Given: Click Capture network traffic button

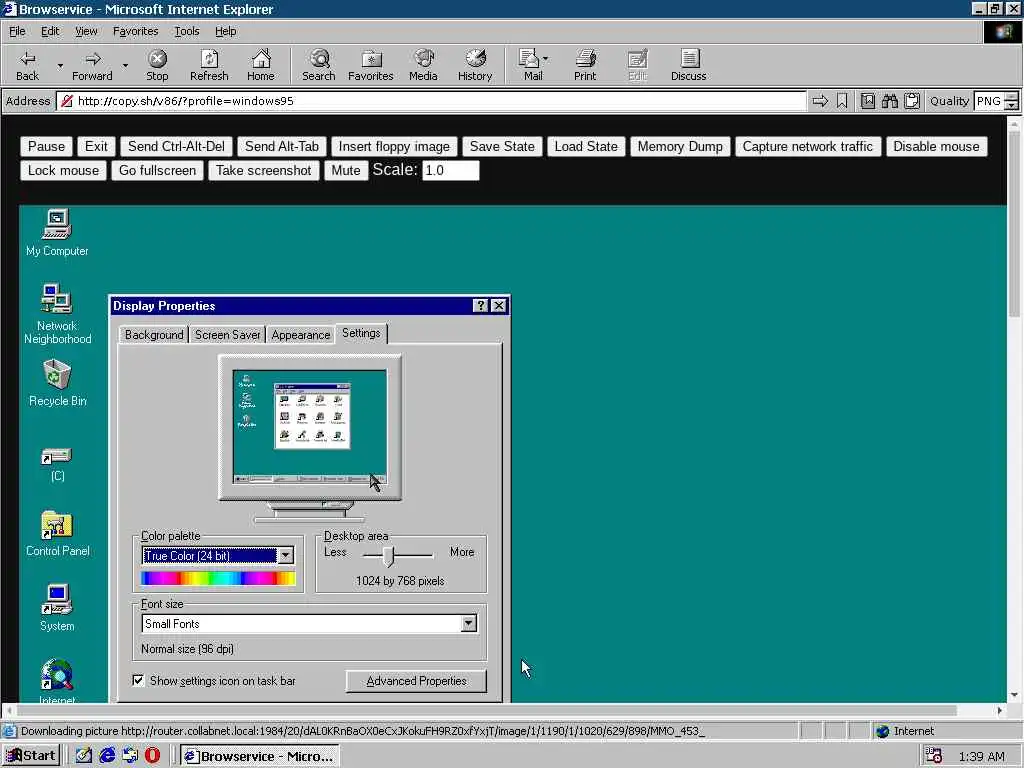Looking at the screenshot, I should (x=808, y=146).
